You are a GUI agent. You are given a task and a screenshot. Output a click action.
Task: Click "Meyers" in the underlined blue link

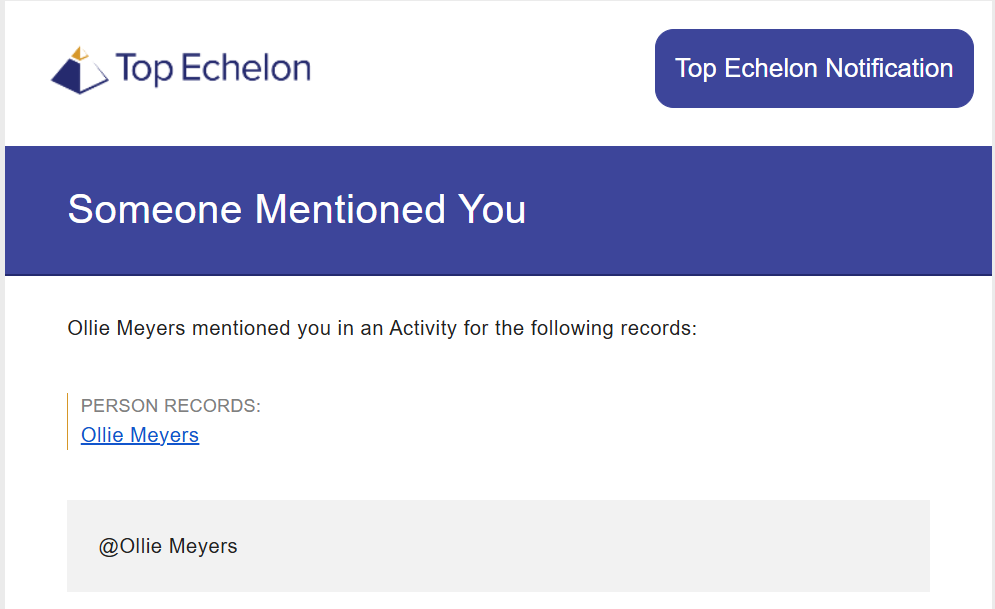164,435
